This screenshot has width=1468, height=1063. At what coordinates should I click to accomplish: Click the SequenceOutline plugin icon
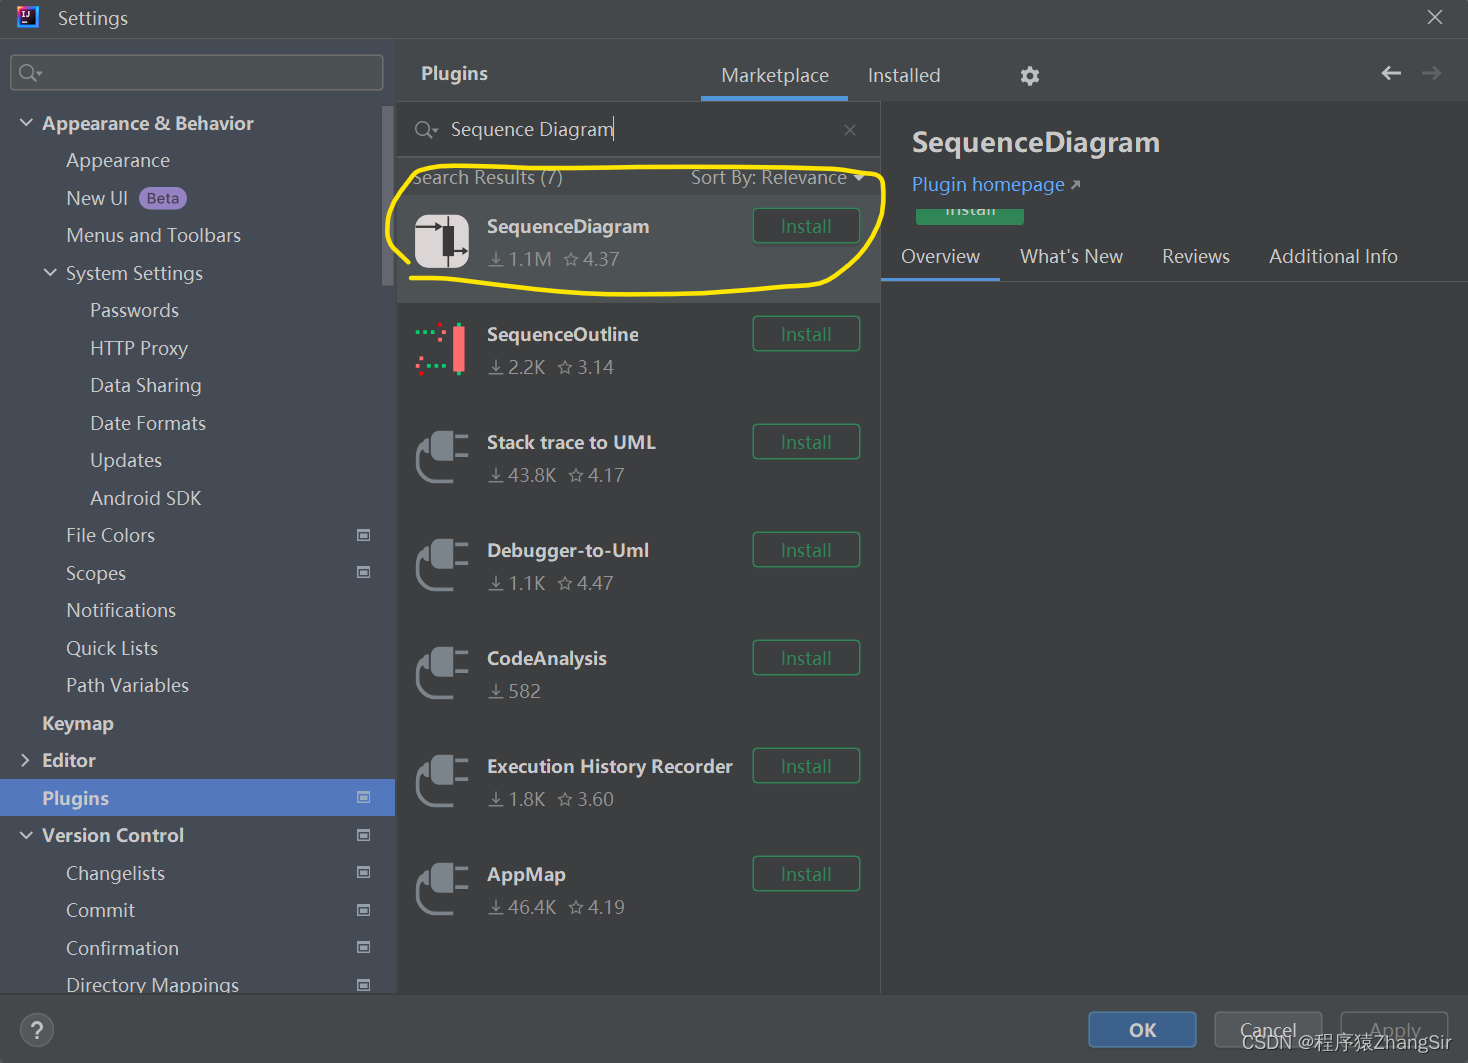coord(442,349)
